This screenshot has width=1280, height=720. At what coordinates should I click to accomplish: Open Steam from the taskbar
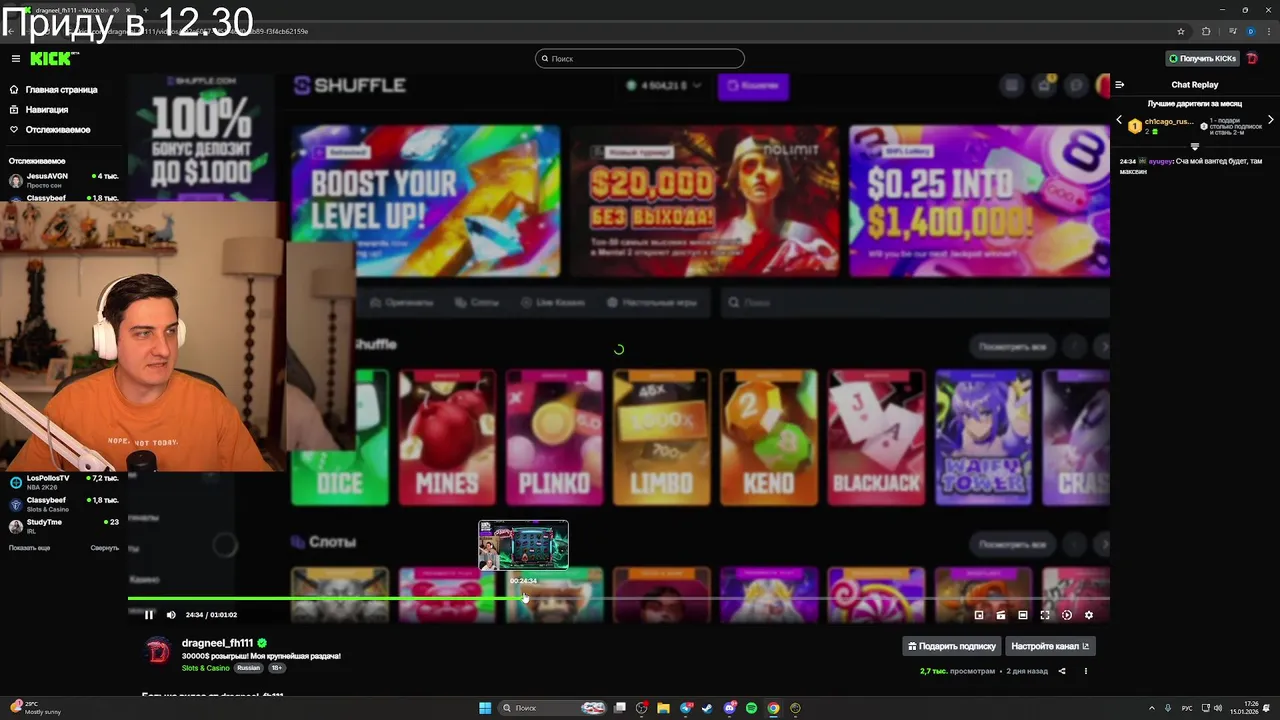coord(707,708)
